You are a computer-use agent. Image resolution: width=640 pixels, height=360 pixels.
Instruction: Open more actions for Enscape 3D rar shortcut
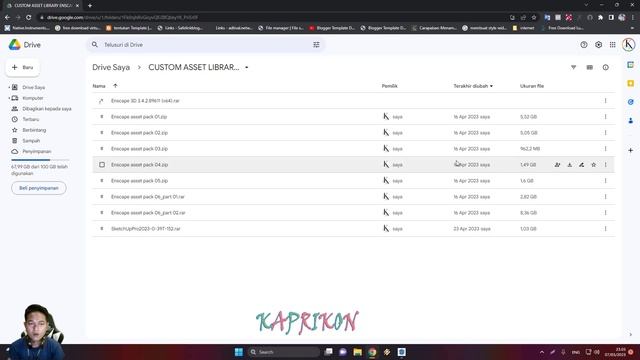pyautogui.click(x=606, y=101)
